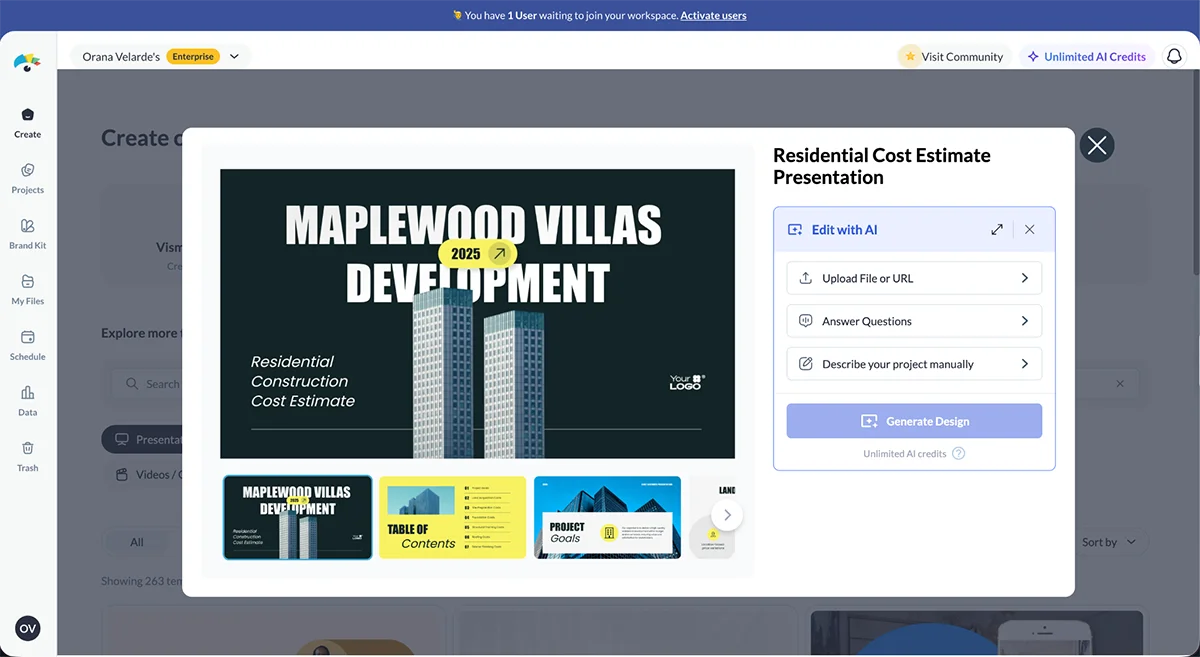Click the Edit with AI heading

pos(844,229)
